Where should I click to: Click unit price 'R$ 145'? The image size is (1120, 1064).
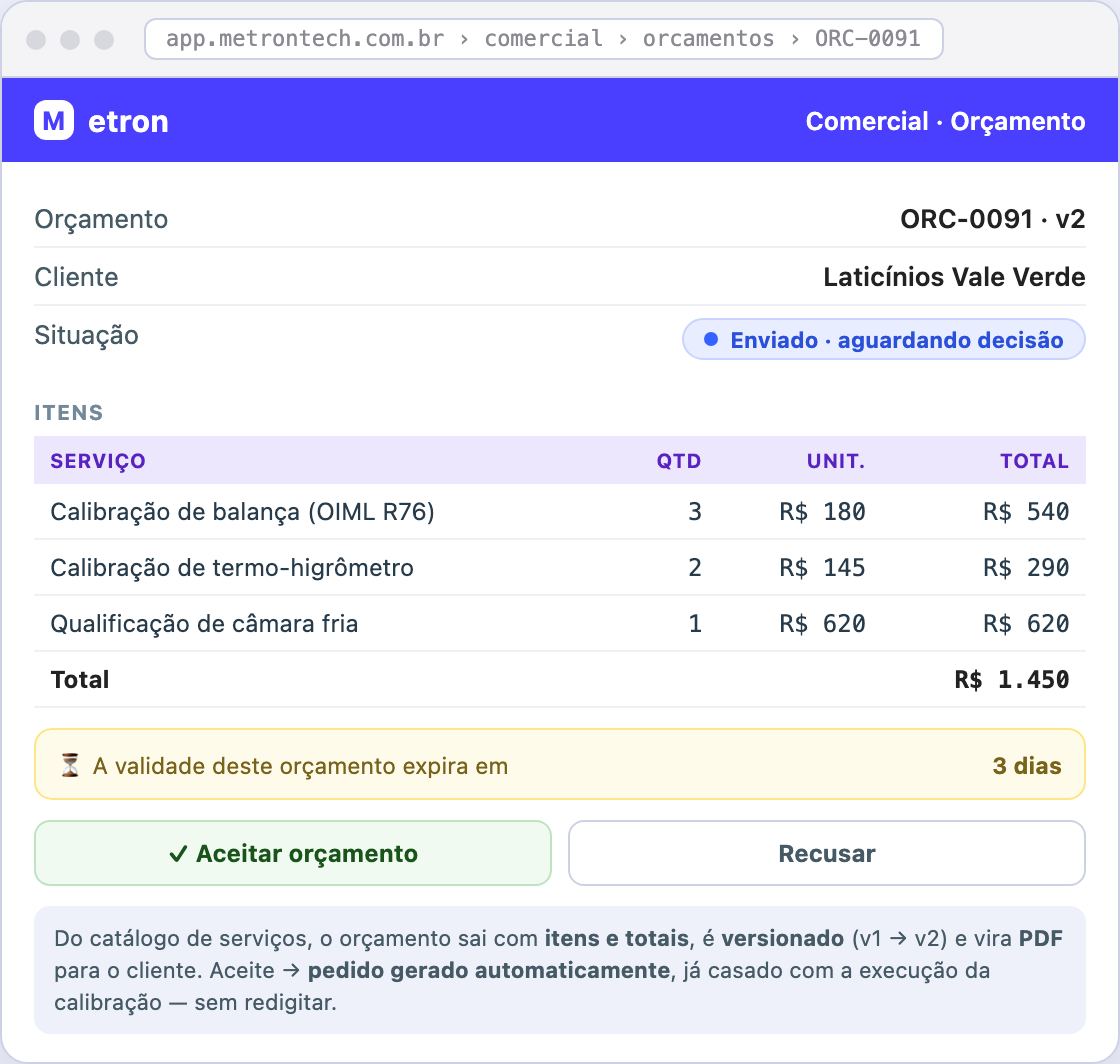(822, 567)
